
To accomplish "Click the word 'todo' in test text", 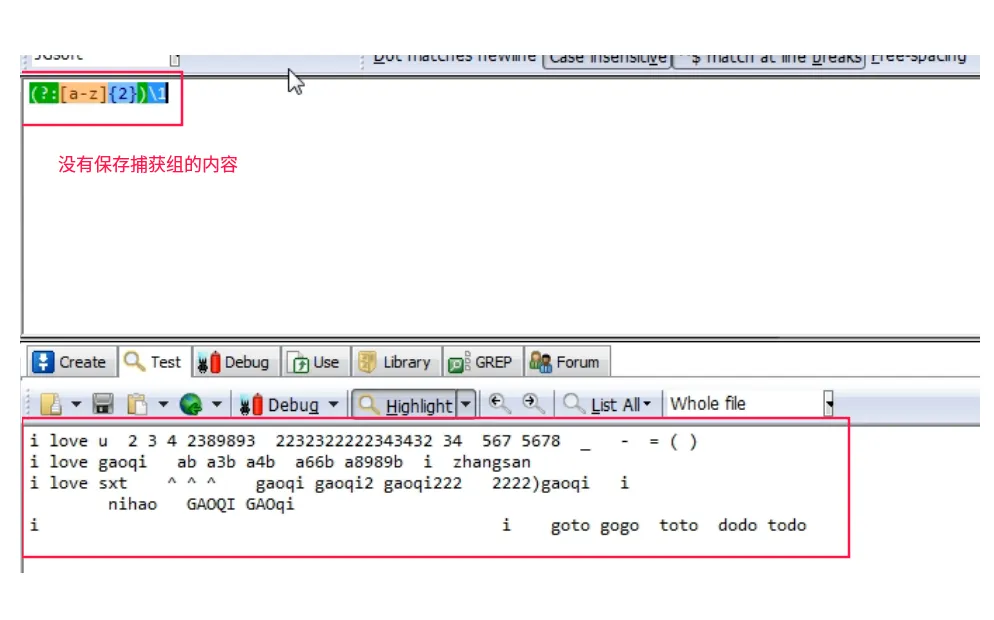I will [787, 526].
